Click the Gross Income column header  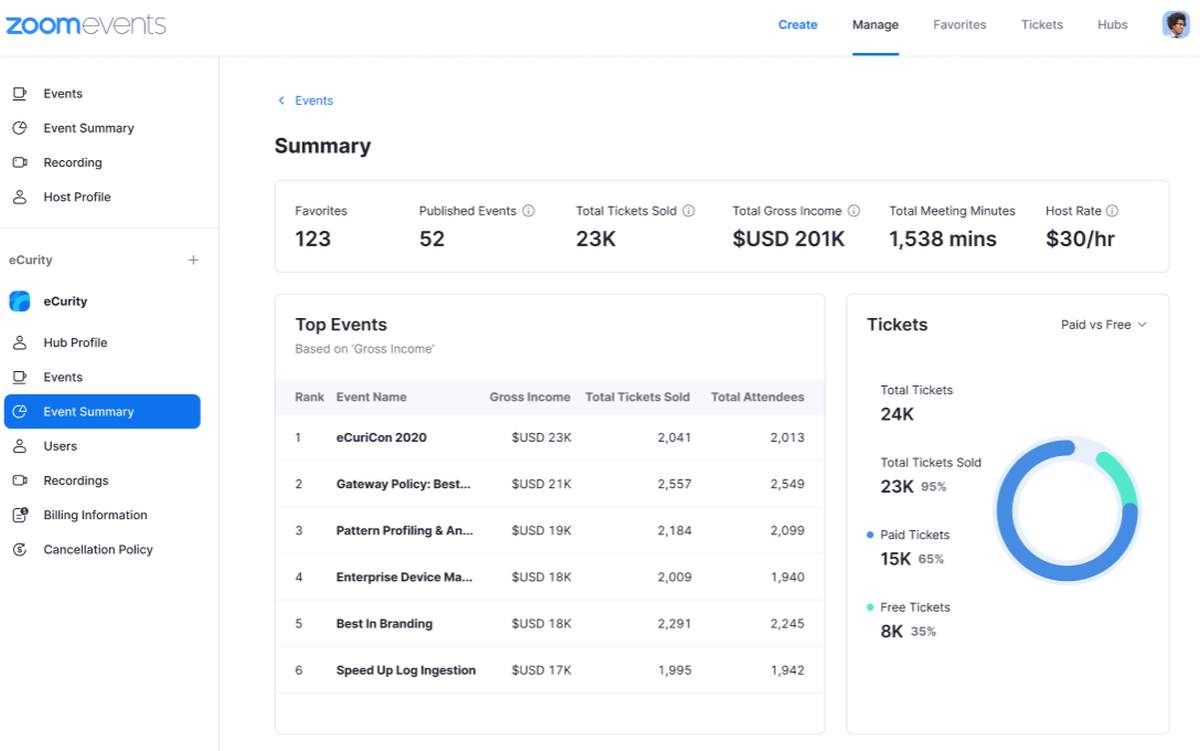[530, 397]
